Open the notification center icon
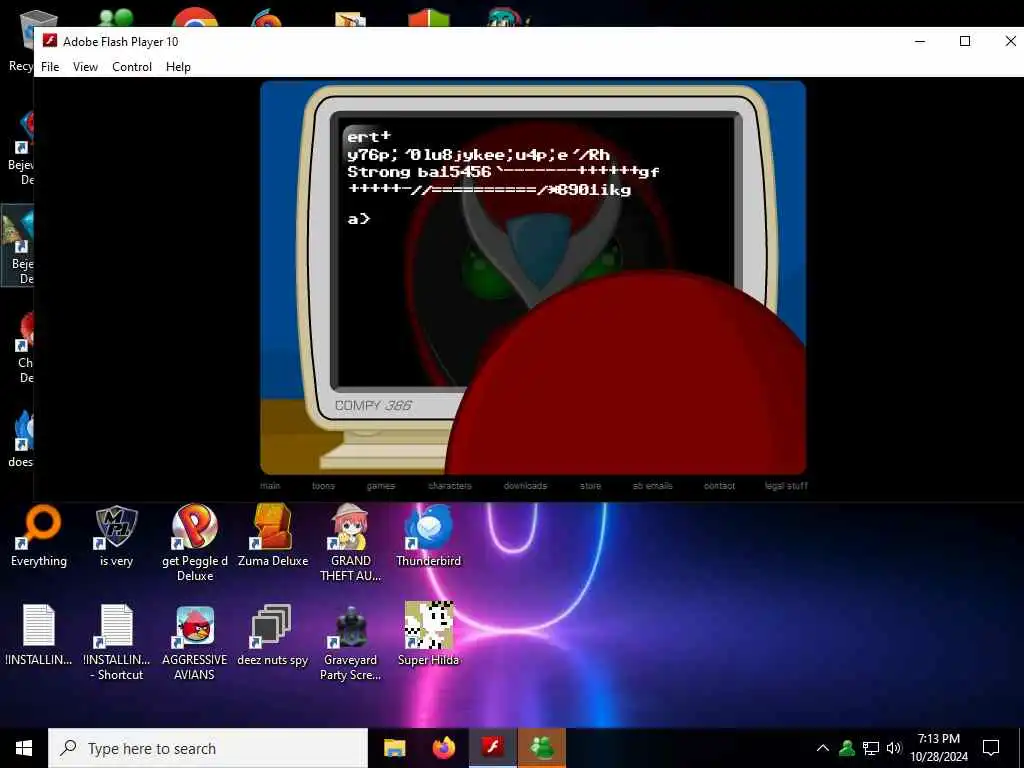The height and width of the screenshot is (768, 1024). tap(991, 748)
